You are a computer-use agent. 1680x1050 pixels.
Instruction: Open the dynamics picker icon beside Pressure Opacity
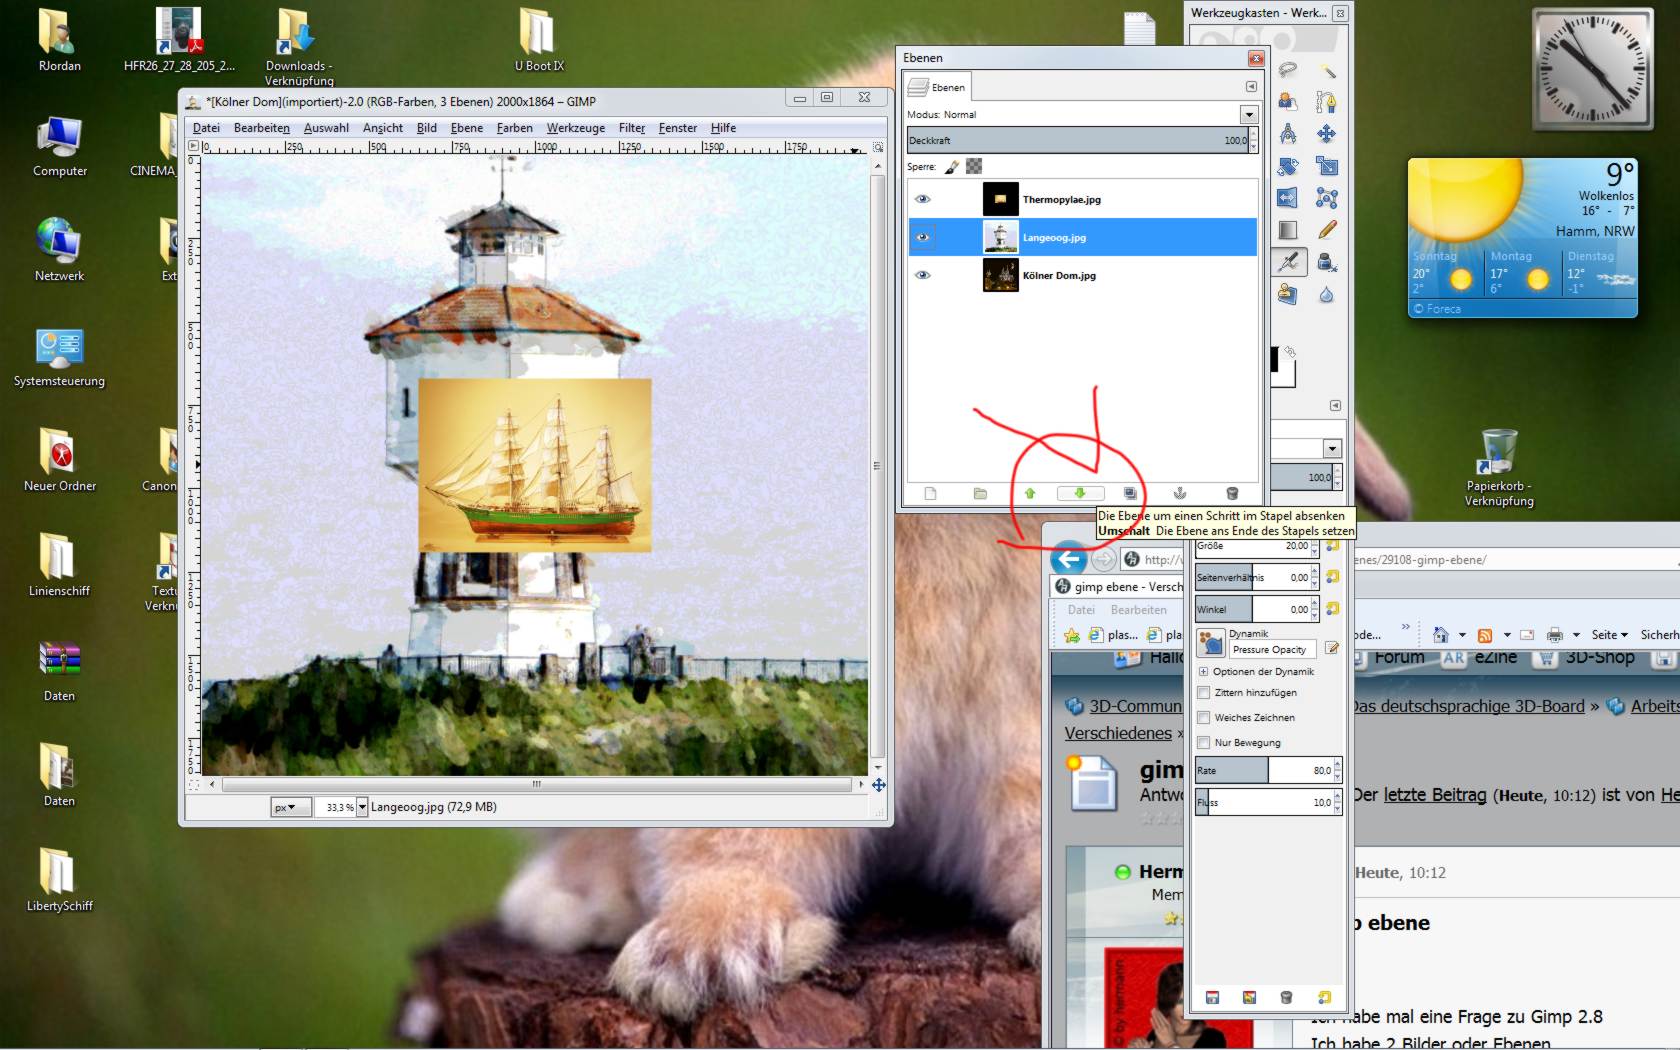tap(1211, 643)
